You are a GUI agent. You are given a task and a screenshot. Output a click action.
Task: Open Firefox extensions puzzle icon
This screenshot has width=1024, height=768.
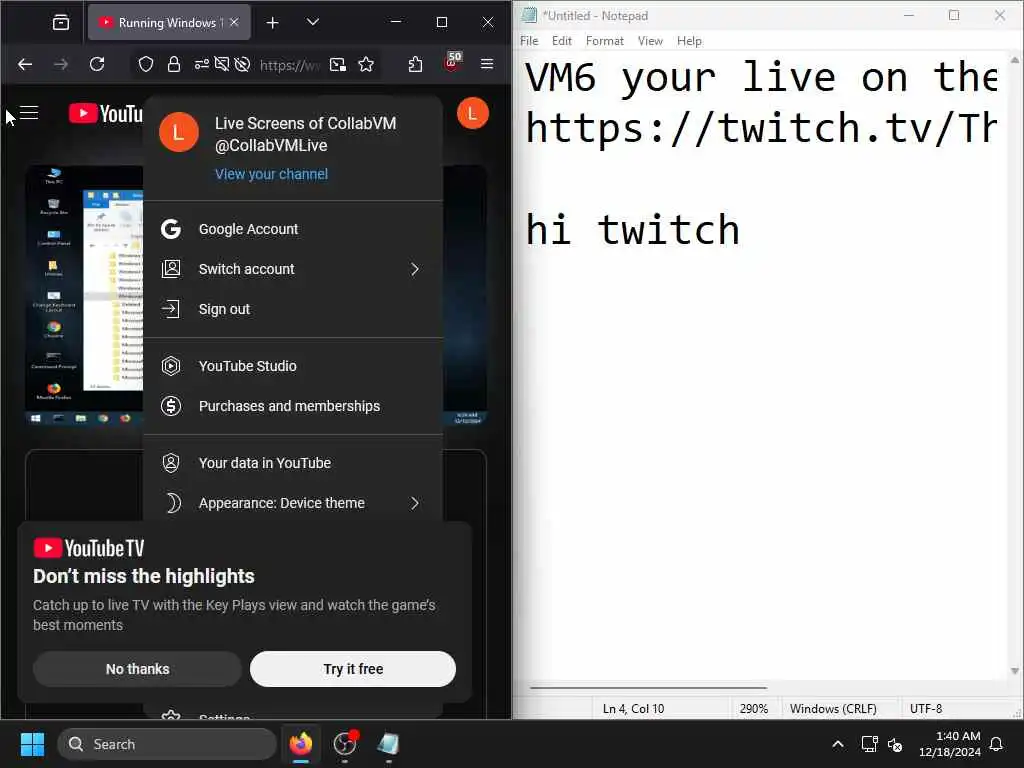pyautogui.click(x=415, y=64)
